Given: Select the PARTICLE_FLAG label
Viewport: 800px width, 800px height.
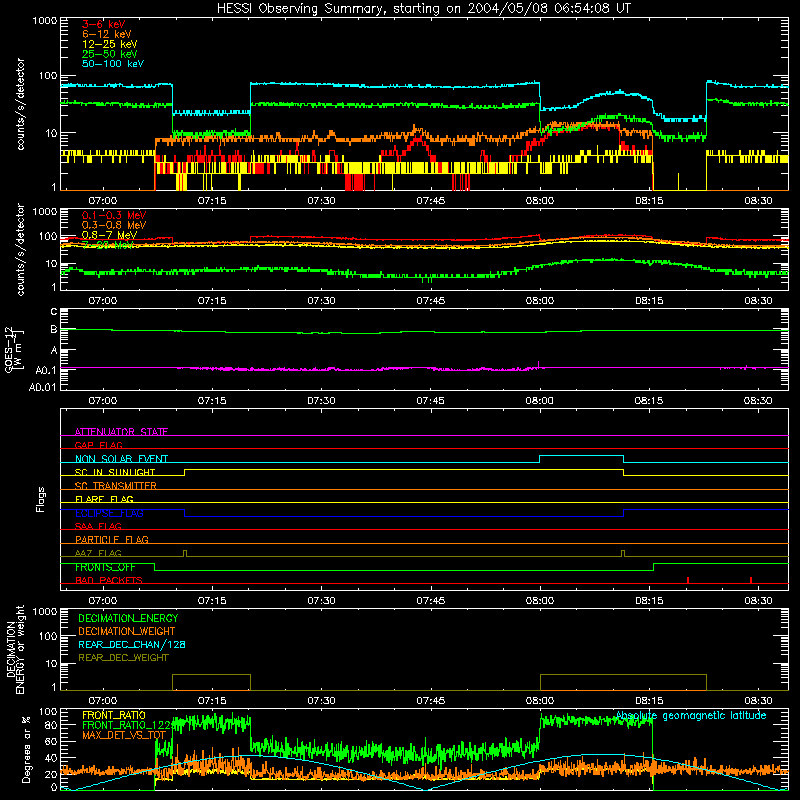Looking at the screenshot, I should pos(112,540).
